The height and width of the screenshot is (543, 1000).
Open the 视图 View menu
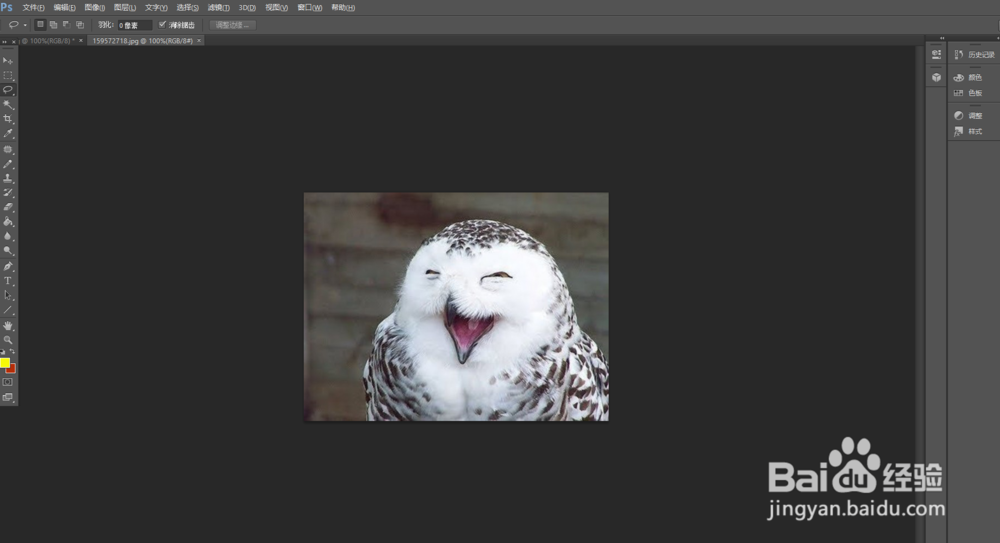[x=276, y=8]
